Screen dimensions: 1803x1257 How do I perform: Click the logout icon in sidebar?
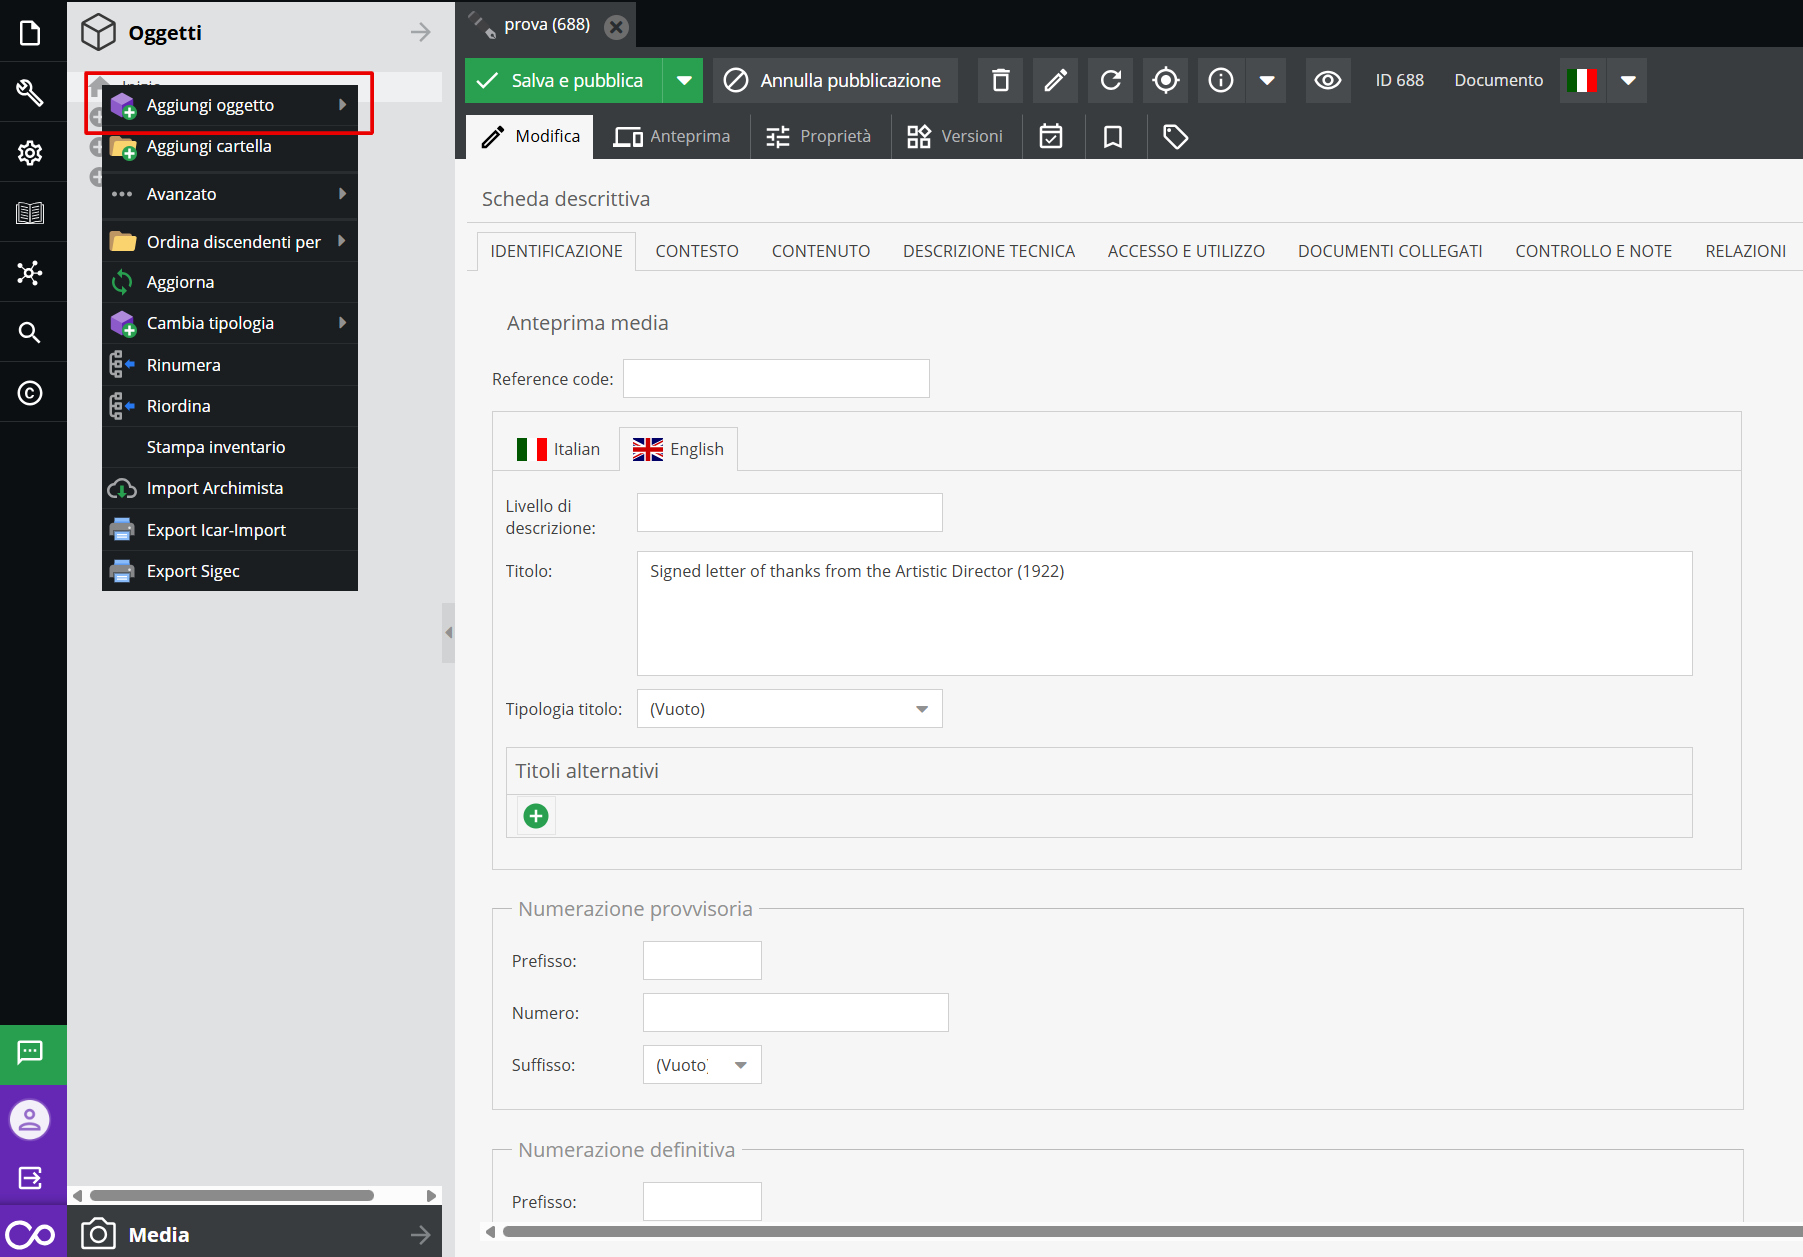30,1178
